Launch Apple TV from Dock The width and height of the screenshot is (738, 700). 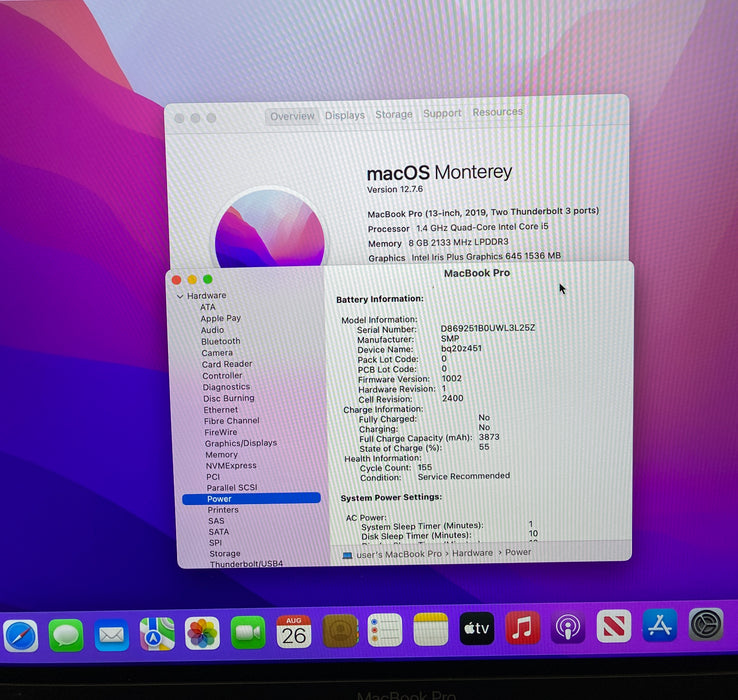[x=477, y=628]
